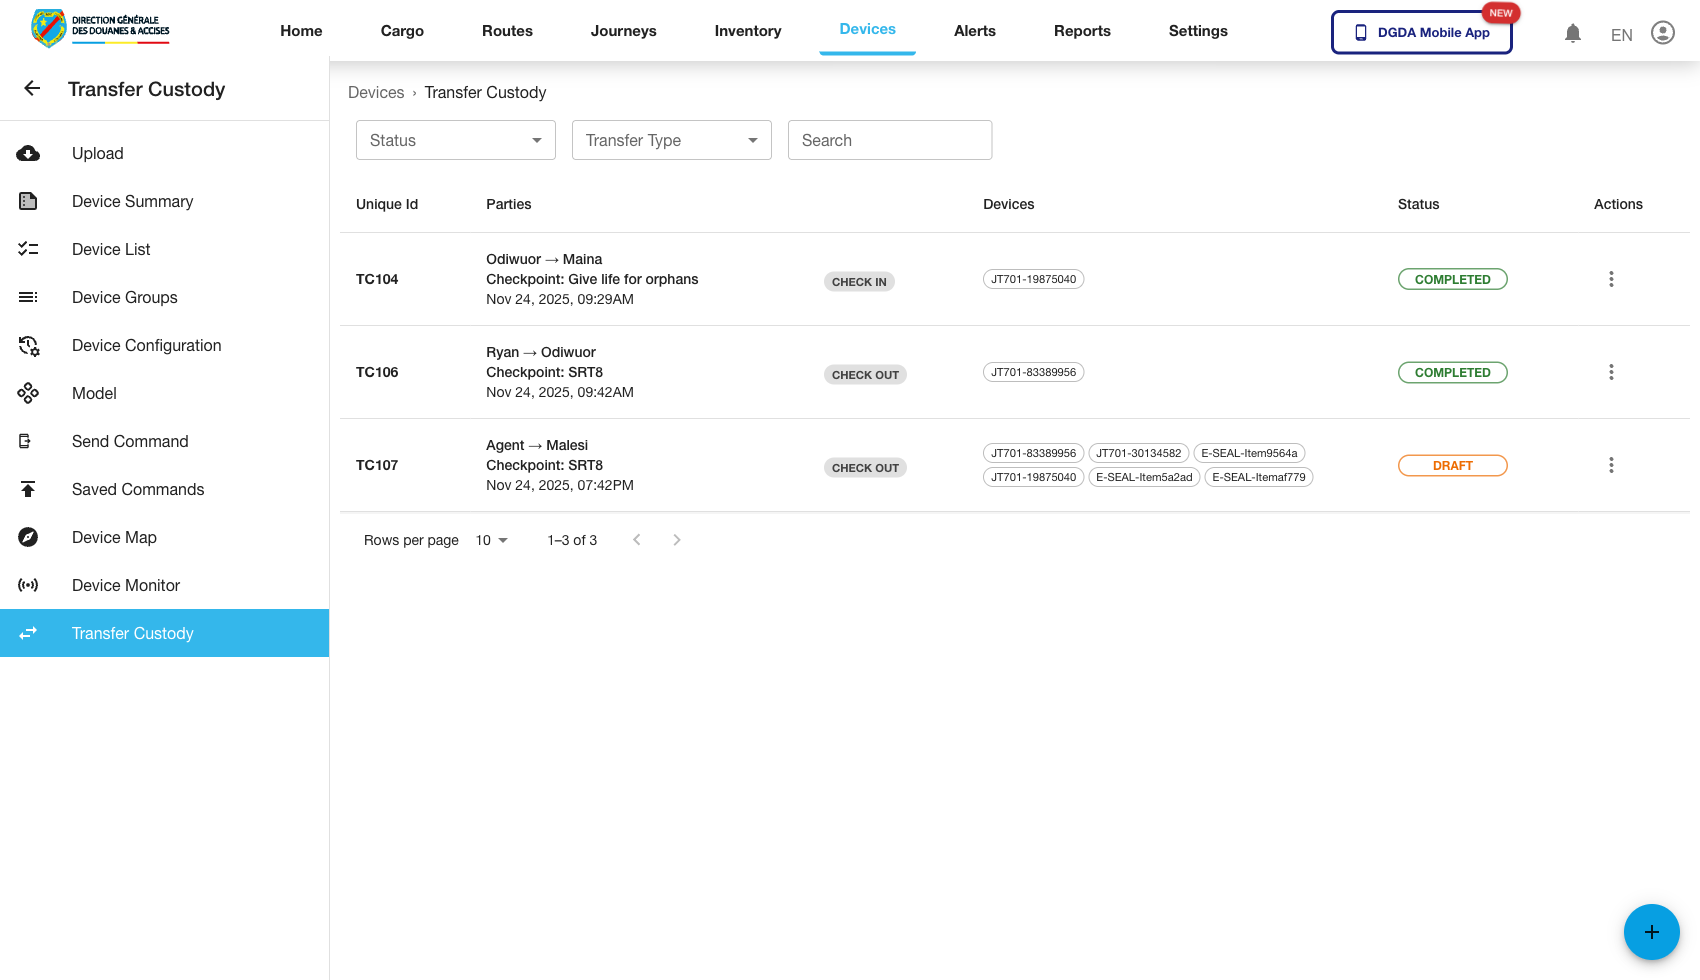
Task: Click the DGDA Mobile App button
Action: [x=1421, y=32]
